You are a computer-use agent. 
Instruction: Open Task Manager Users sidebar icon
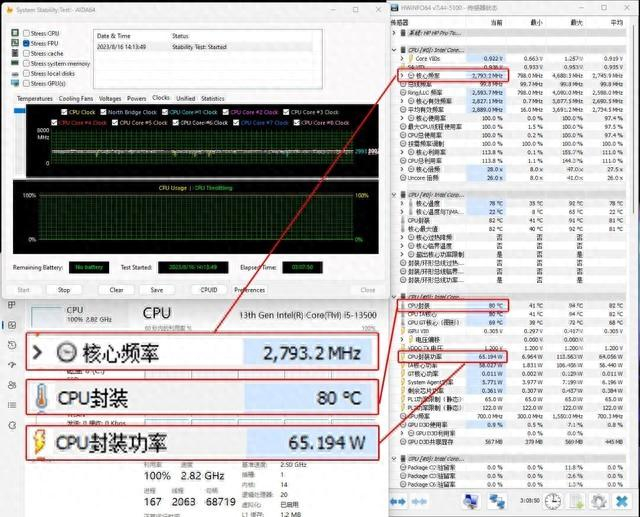(12, 385)
